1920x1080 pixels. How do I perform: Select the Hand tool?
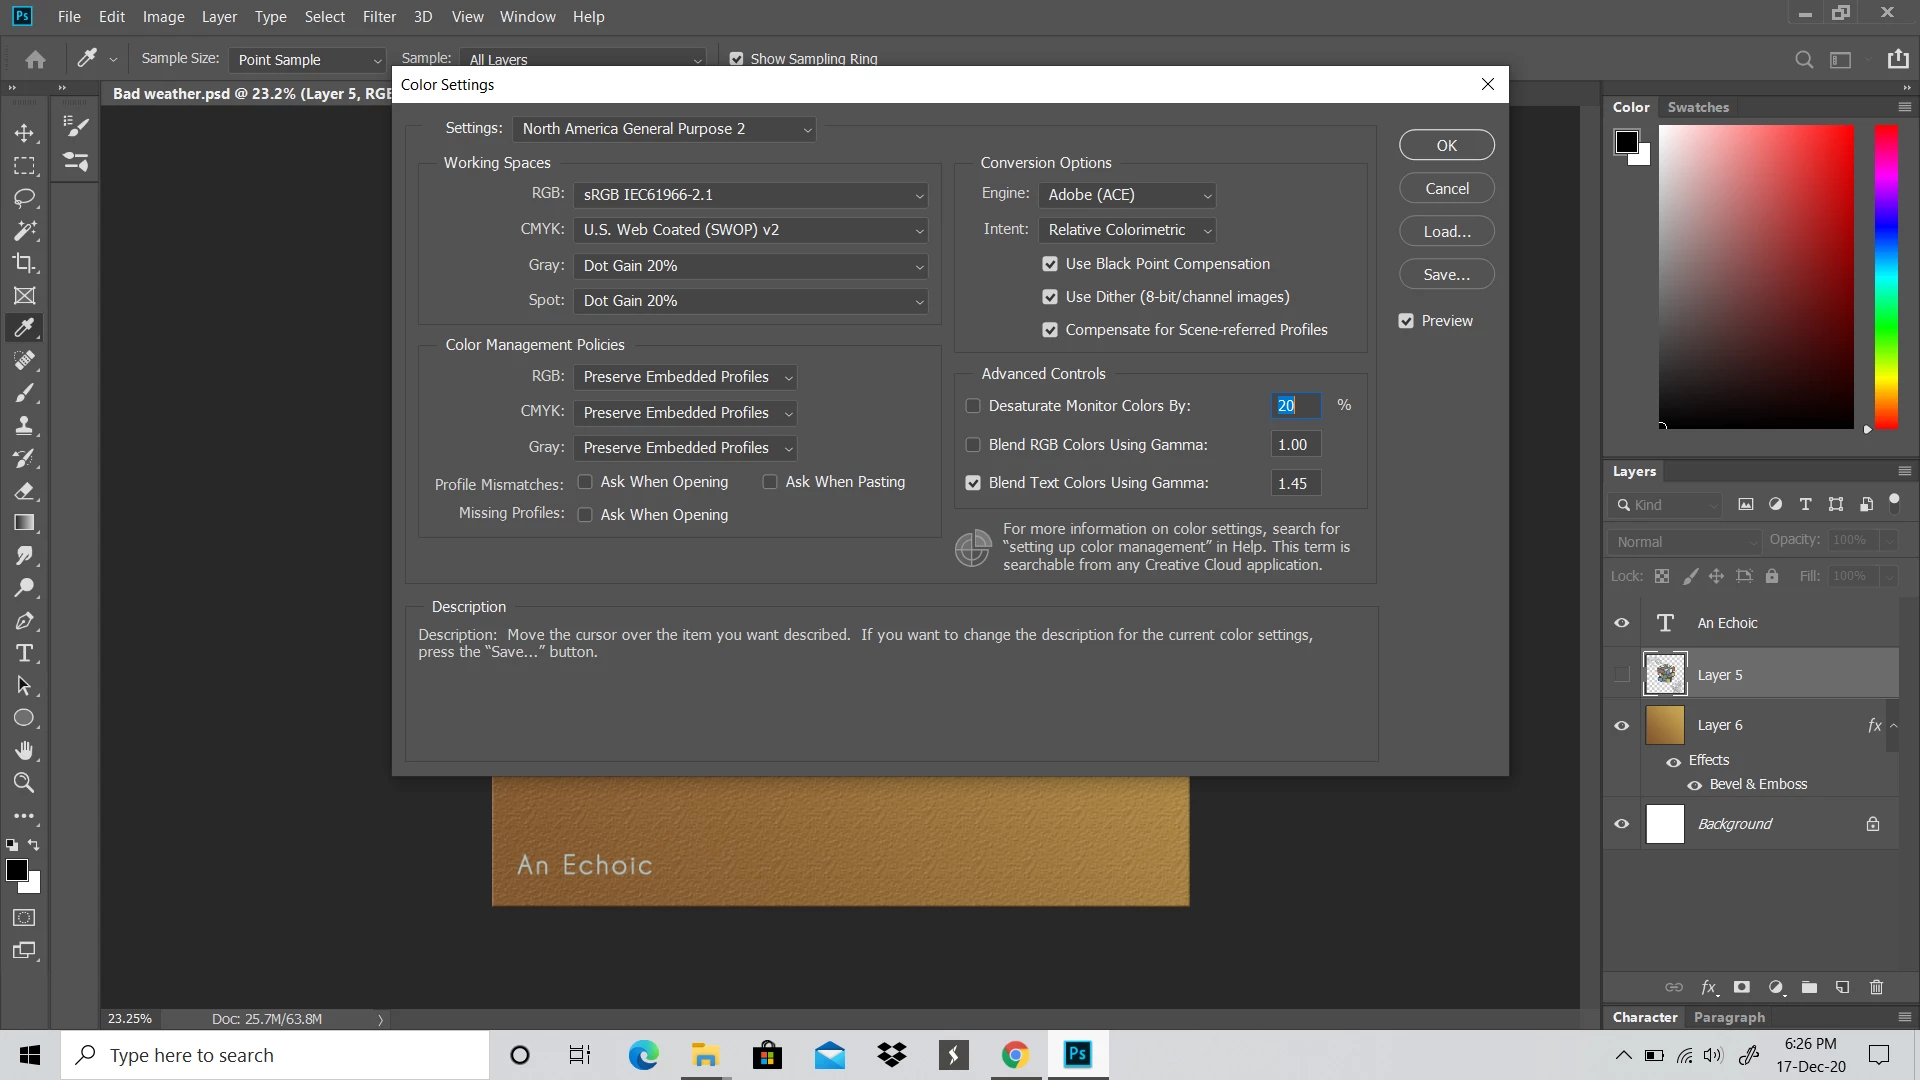[25, 751]
